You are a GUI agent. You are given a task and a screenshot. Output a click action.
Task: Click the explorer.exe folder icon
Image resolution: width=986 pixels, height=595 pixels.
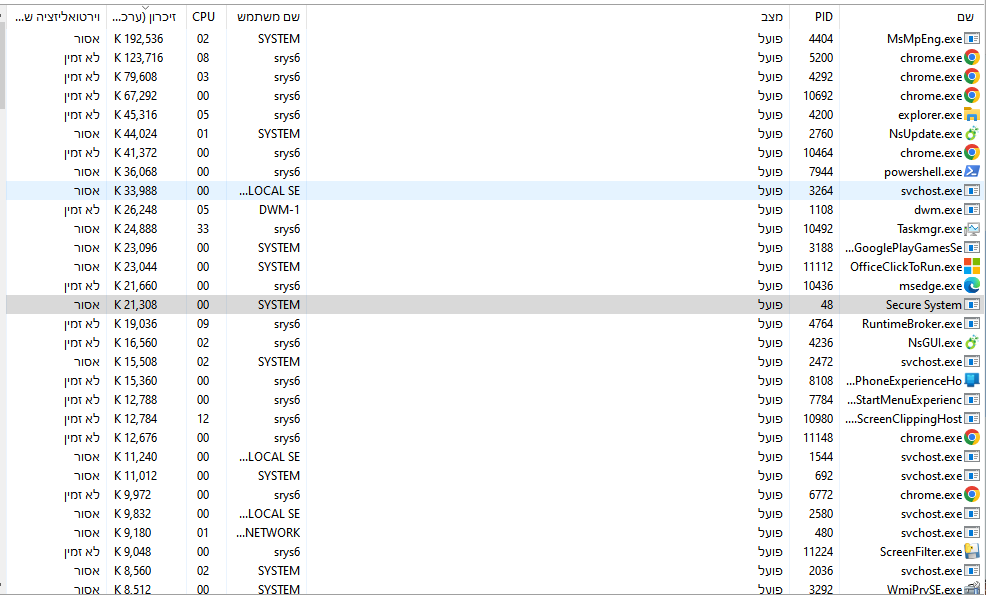click(971, 115)
